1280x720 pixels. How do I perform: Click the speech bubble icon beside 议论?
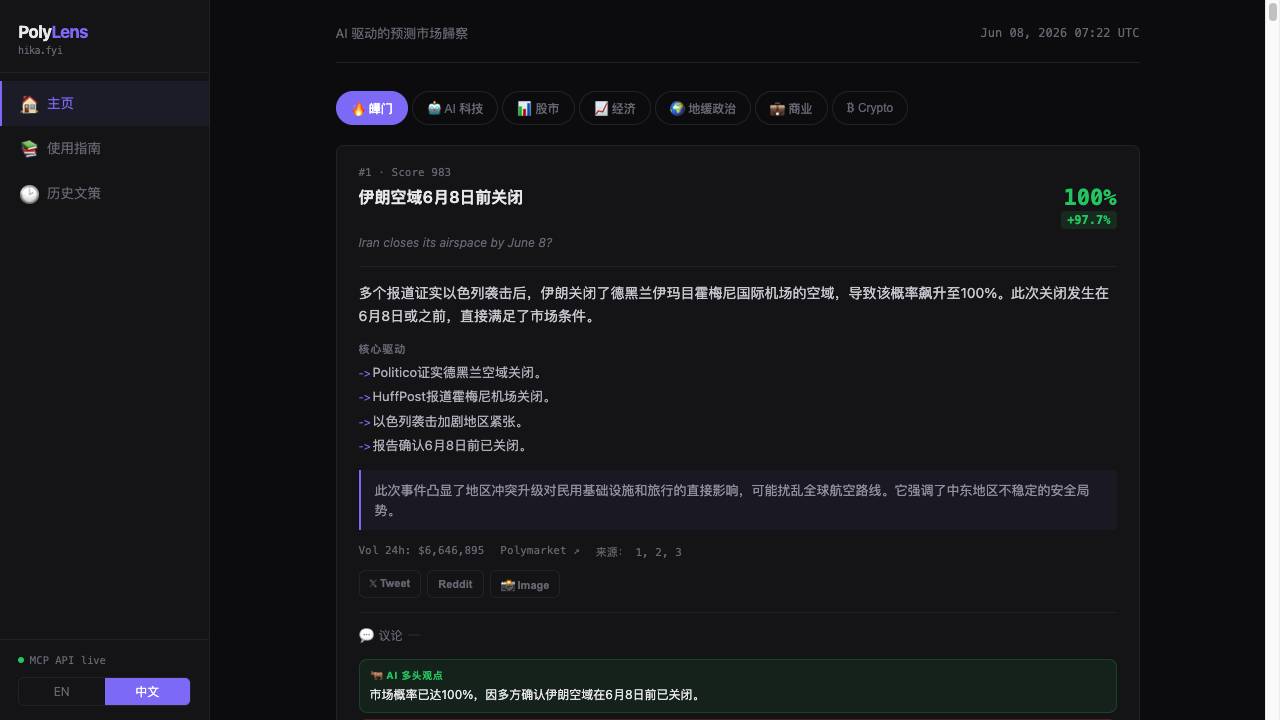366,636
